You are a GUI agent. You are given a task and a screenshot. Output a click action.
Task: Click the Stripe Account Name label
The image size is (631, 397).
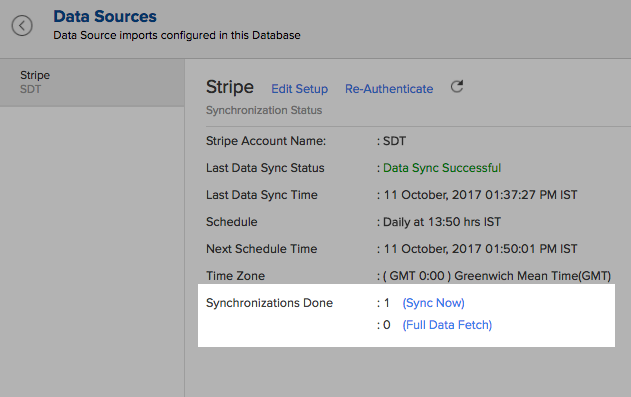(x=266, y=141)
